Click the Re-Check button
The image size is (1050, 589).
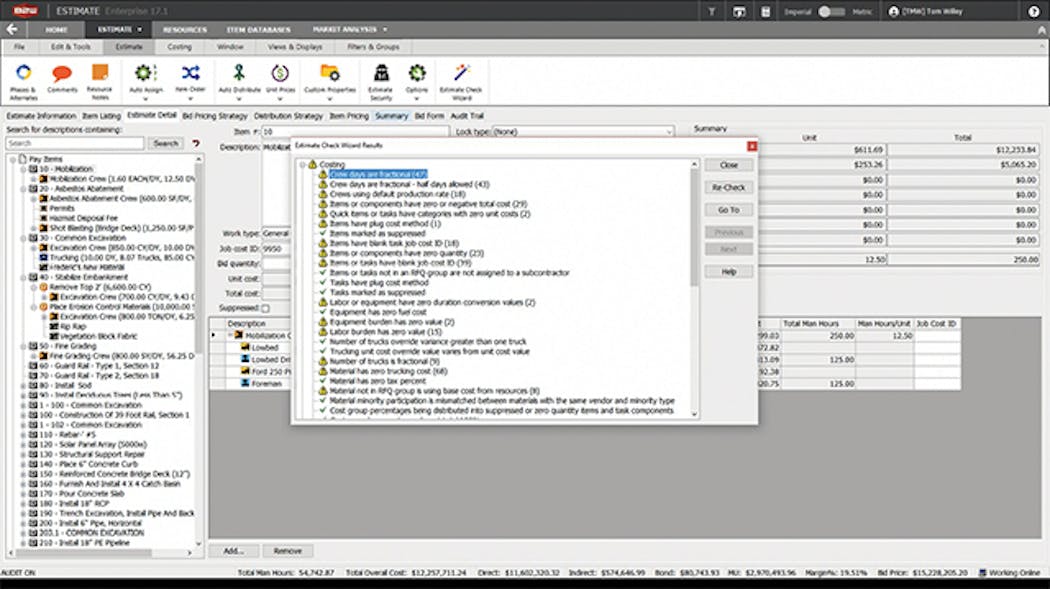pyautogui.click(x=729, y=187)
